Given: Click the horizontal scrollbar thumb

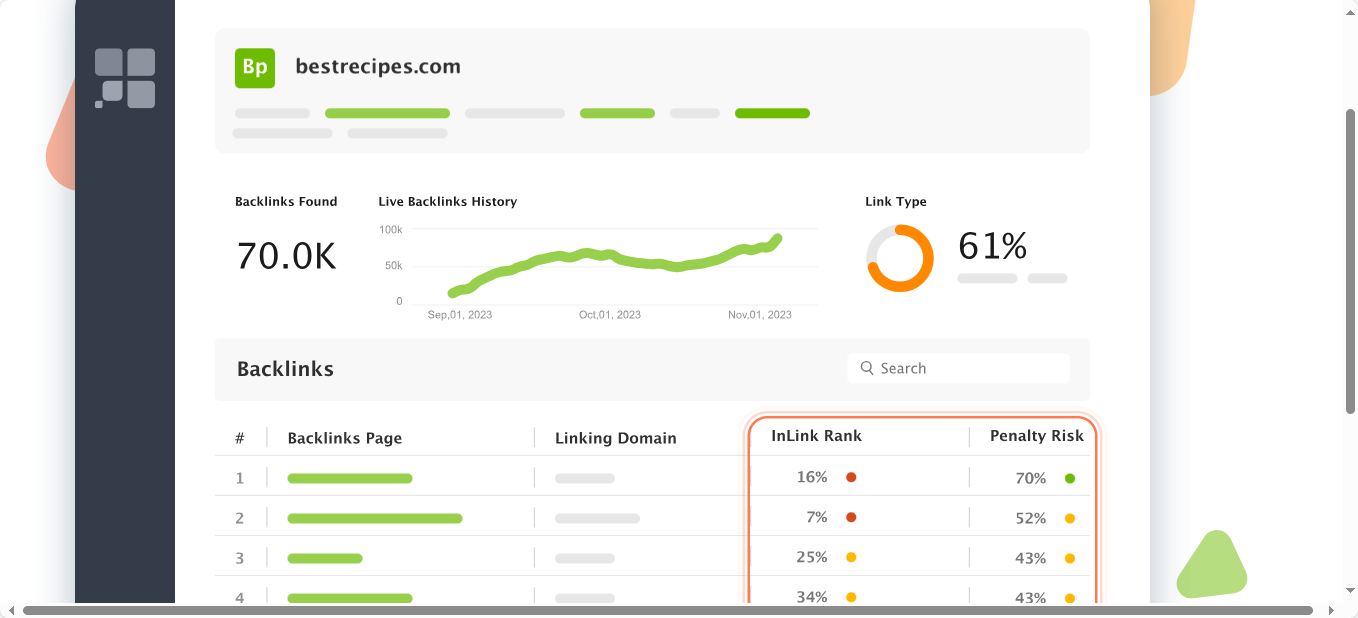Looking at the screenshot, I should (668, 610).
